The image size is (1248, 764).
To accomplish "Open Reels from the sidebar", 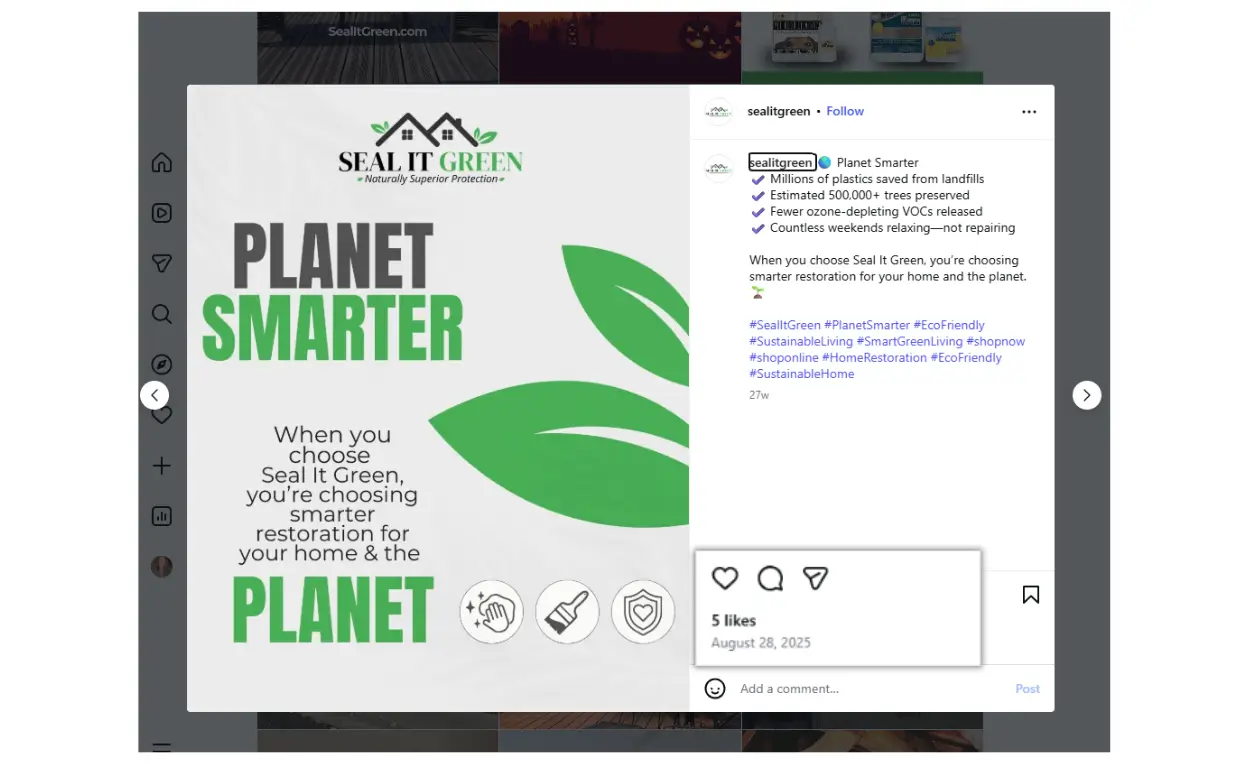I will [162, 213].
